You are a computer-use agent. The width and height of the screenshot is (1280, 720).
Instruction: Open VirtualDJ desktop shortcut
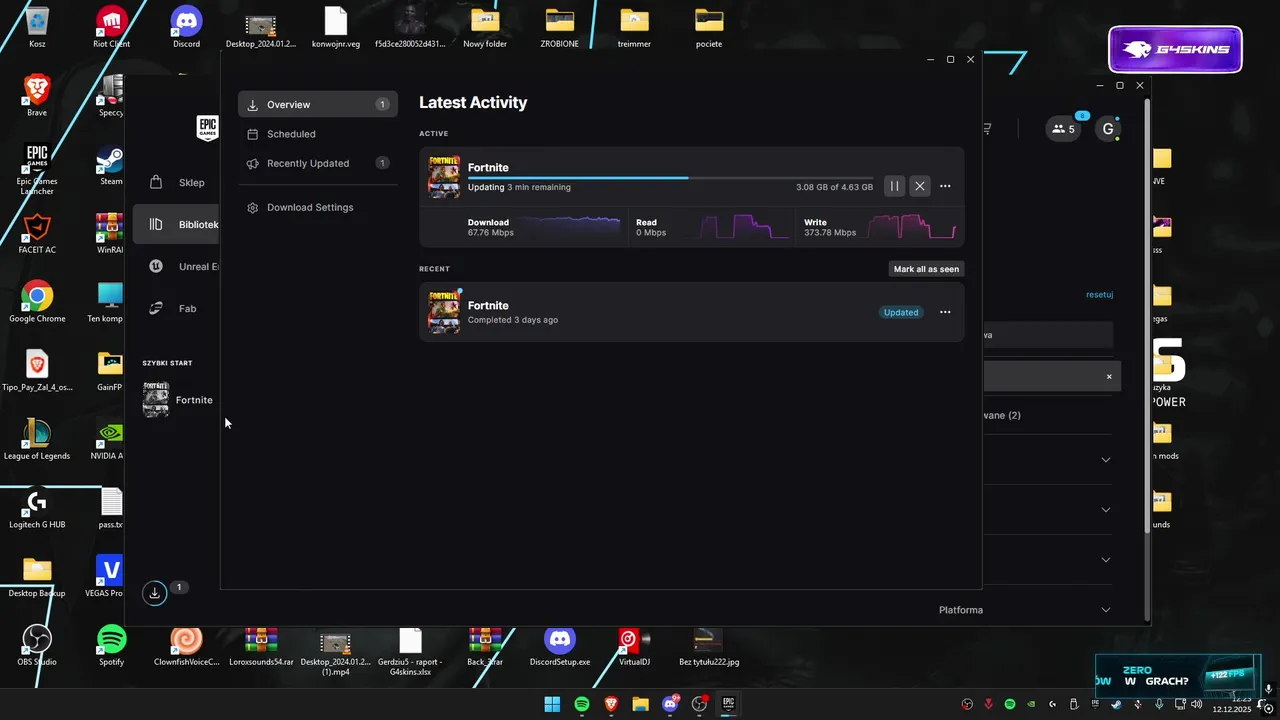pyautogui.click(x=634, y=645)
